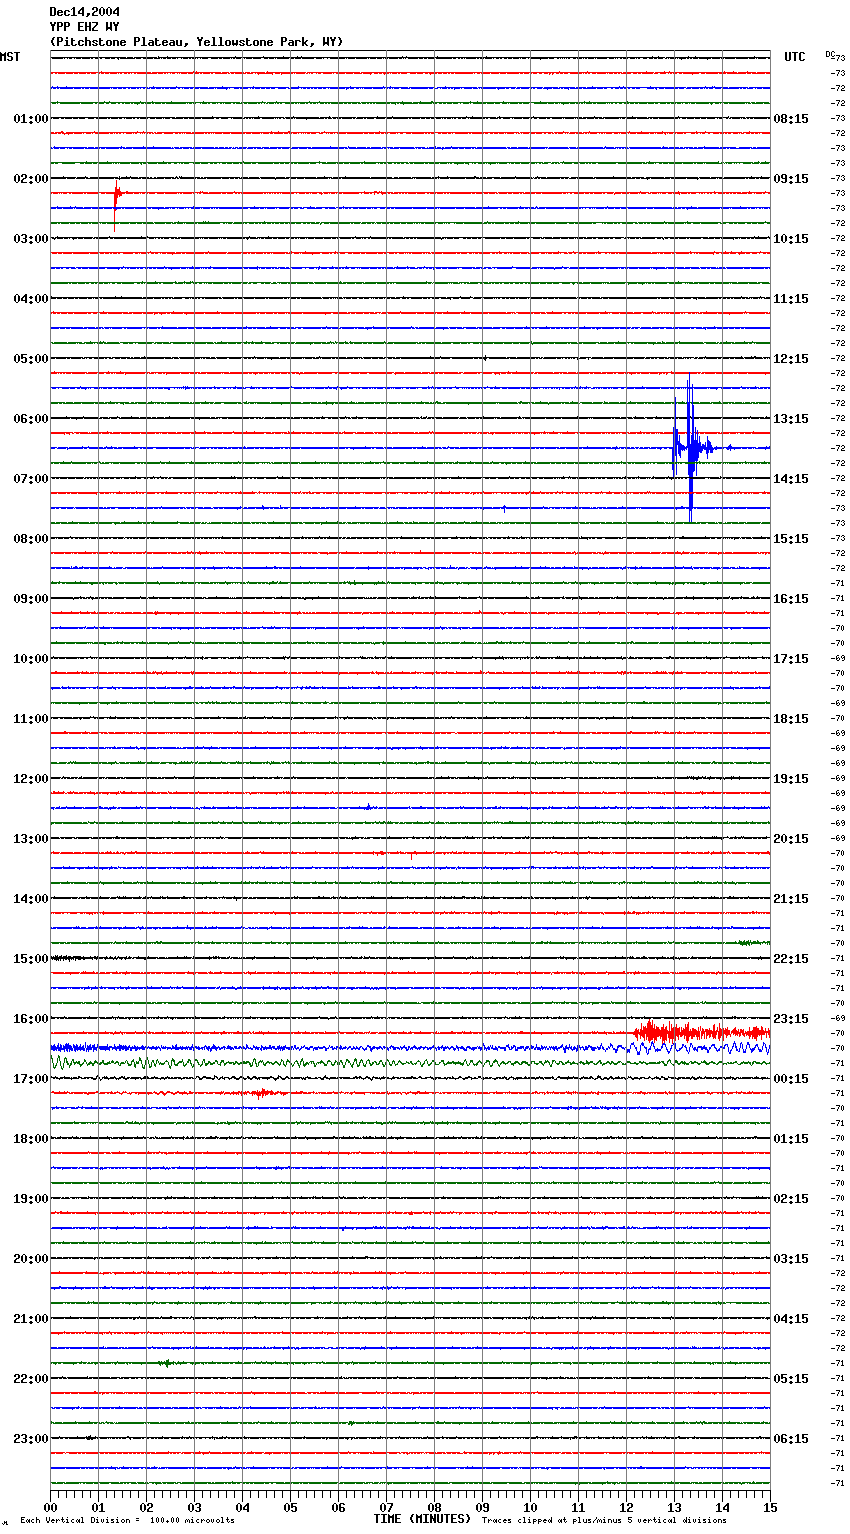Click minute tick label 03 on axis

point(194,1507)
